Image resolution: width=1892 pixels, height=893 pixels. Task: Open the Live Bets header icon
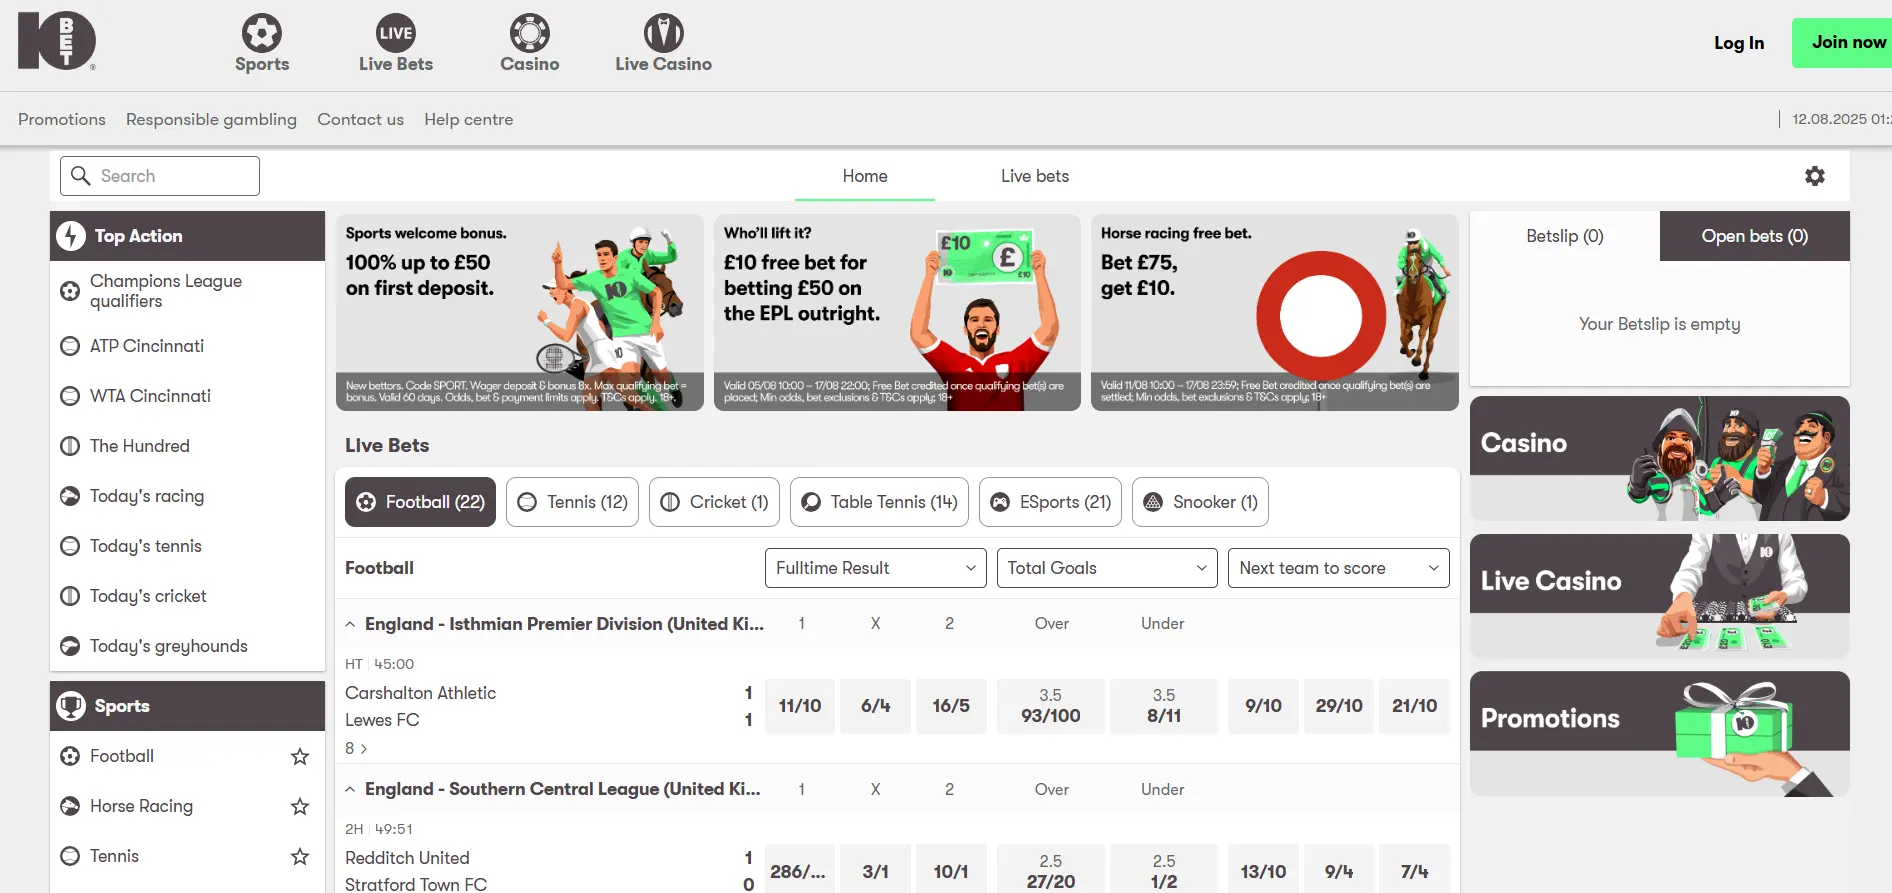click(x=396, y=33)
